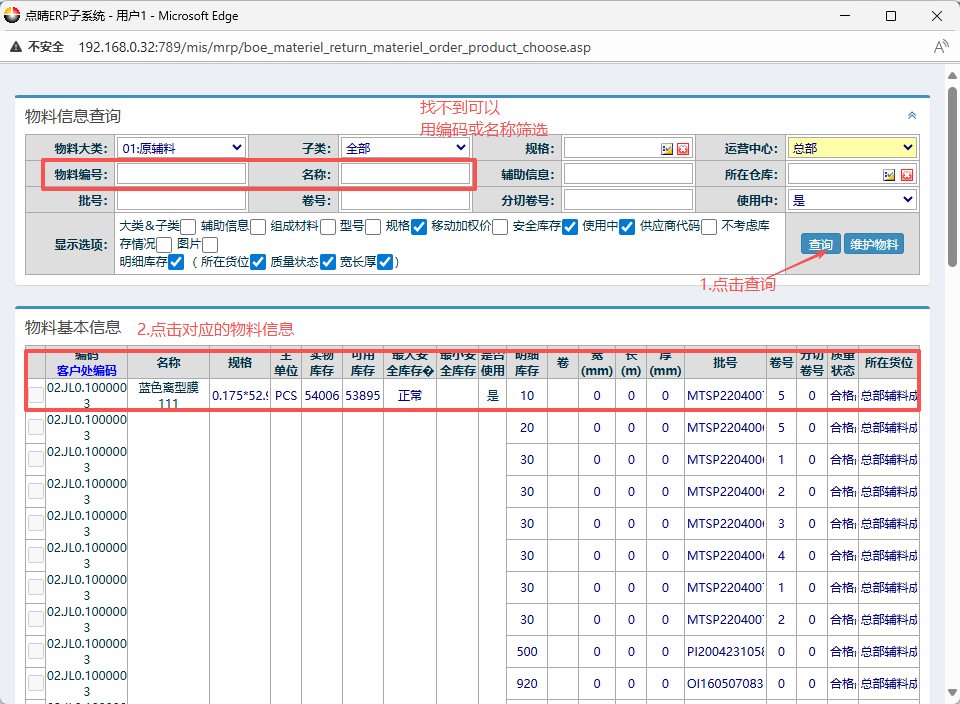960x704 pixels.
Task: Click the 不安全 warning icon in address bar
Action: [17, 47]
